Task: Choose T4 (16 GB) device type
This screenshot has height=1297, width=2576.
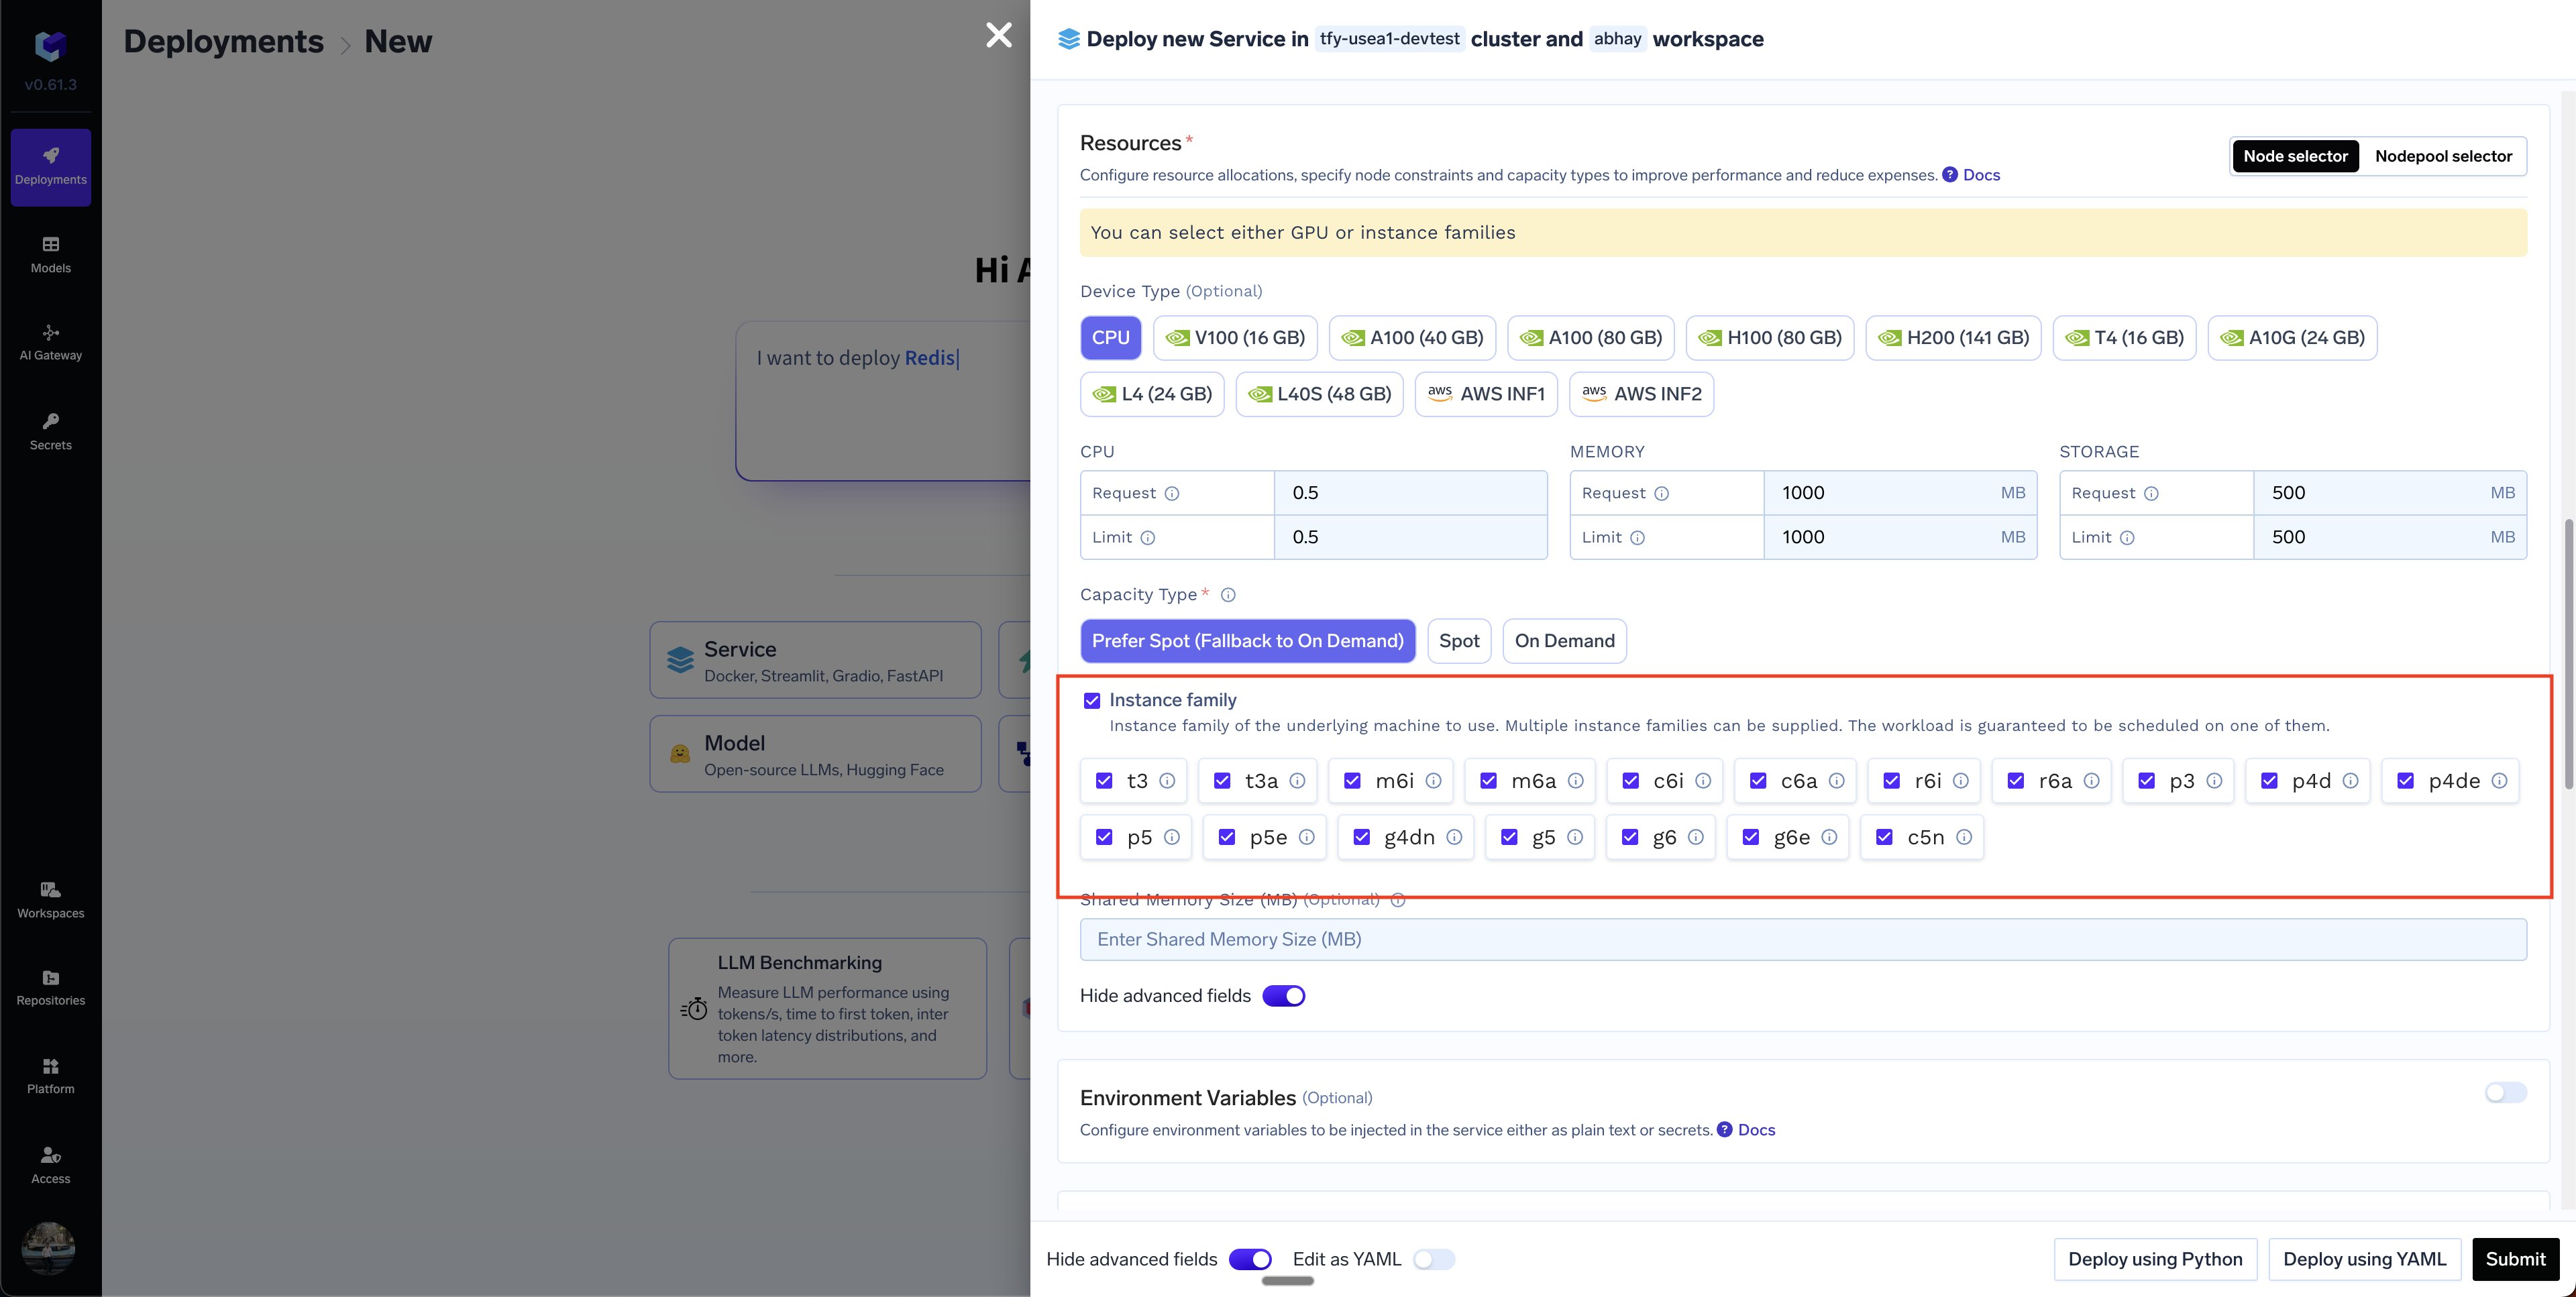Action: point(2124,338)
